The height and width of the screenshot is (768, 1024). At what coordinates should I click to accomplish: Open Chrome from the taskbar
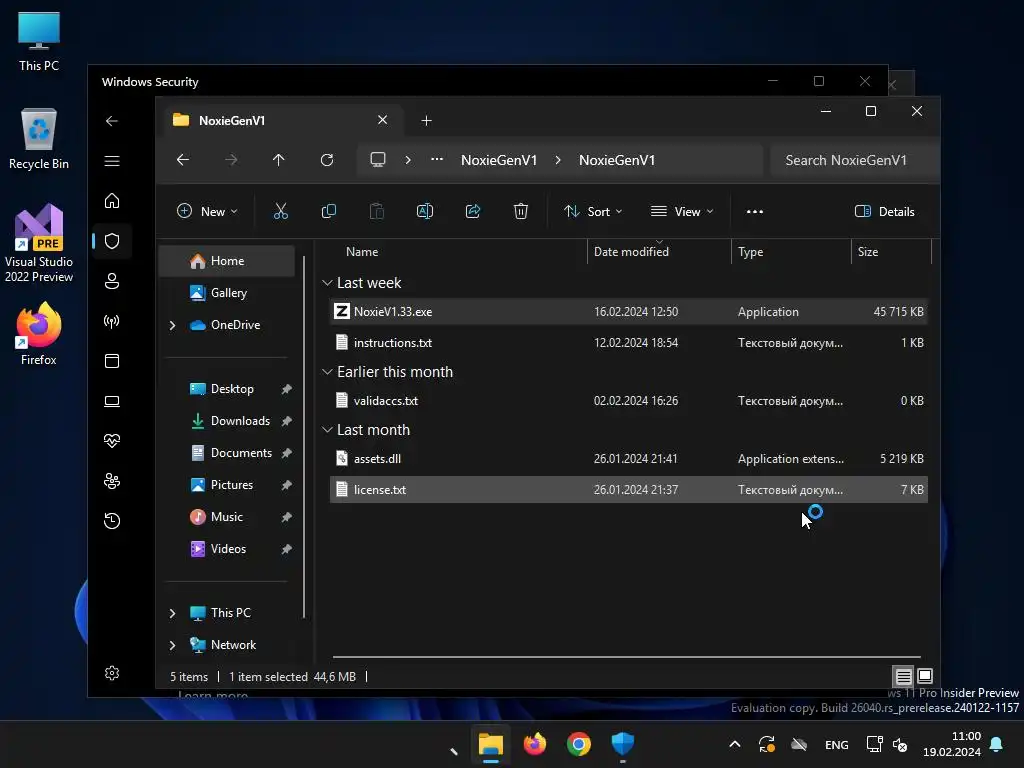tap(579, 744)
